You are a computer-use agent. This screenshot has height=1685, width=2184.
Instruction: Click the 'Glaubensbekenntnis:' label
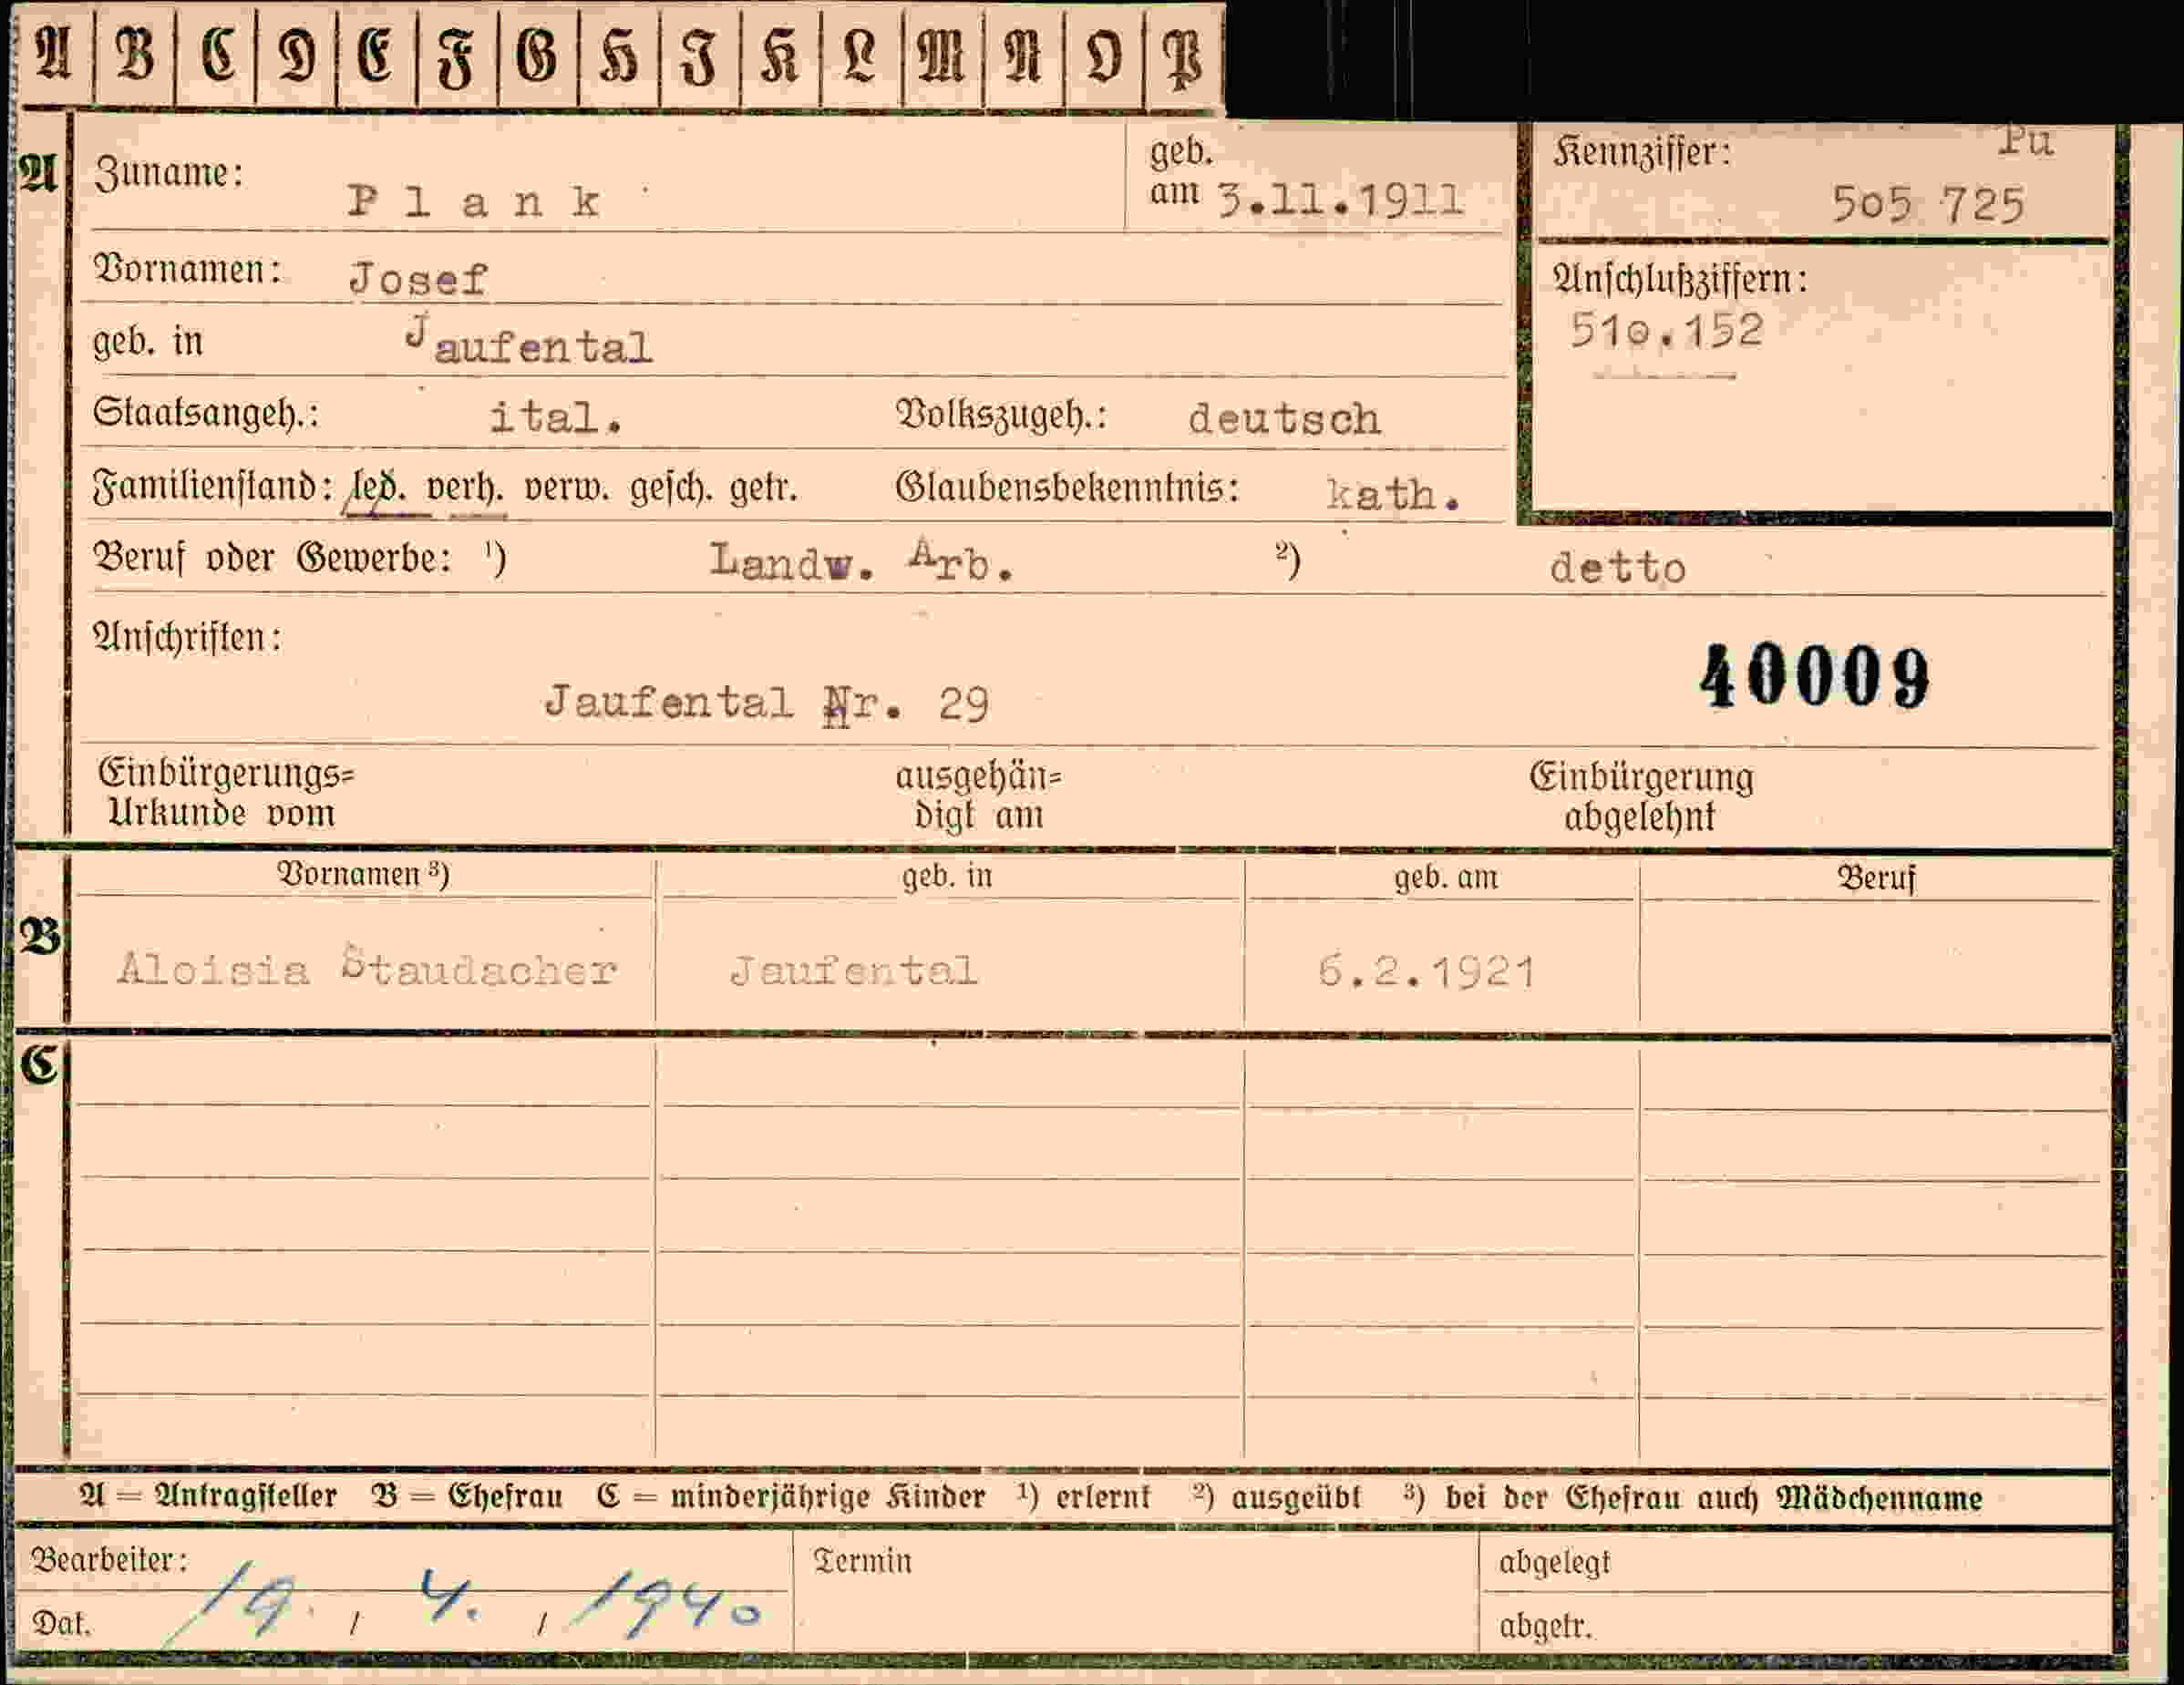click(1067, 487)
